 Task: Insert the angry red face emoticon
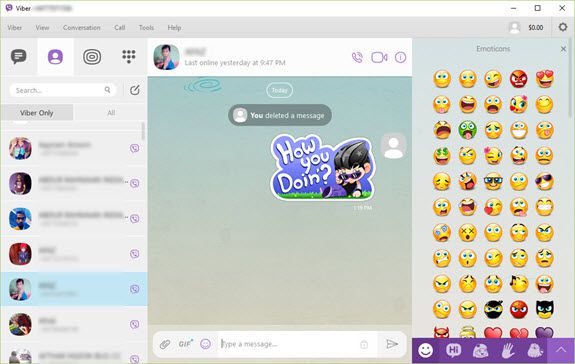pos(519,78)
